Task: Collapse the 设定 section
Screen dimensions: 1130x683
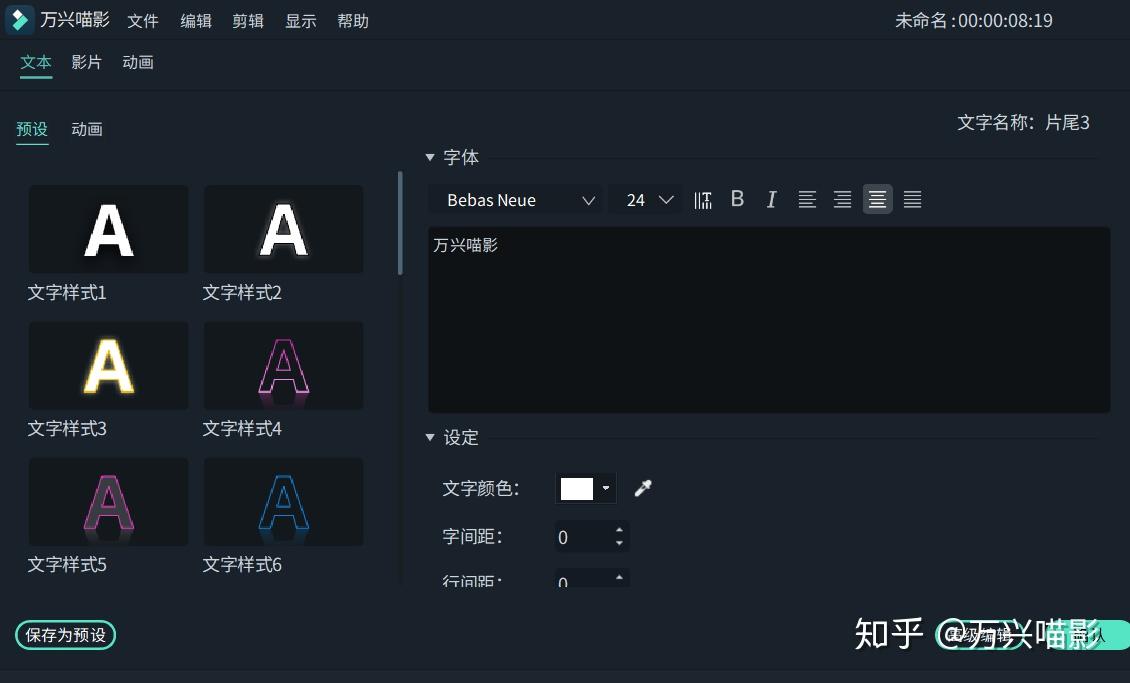Action: tap(430, 437)
